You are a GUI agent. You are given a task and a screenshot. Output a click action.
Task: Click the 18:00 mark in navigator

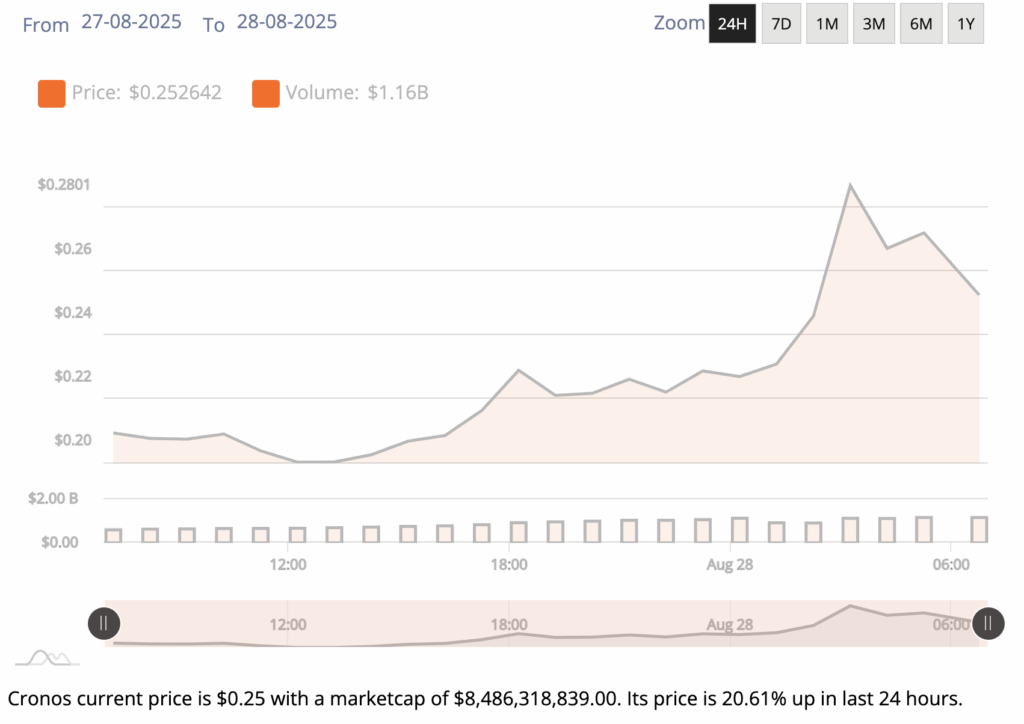pyautogui.click(x=509, y=625)
